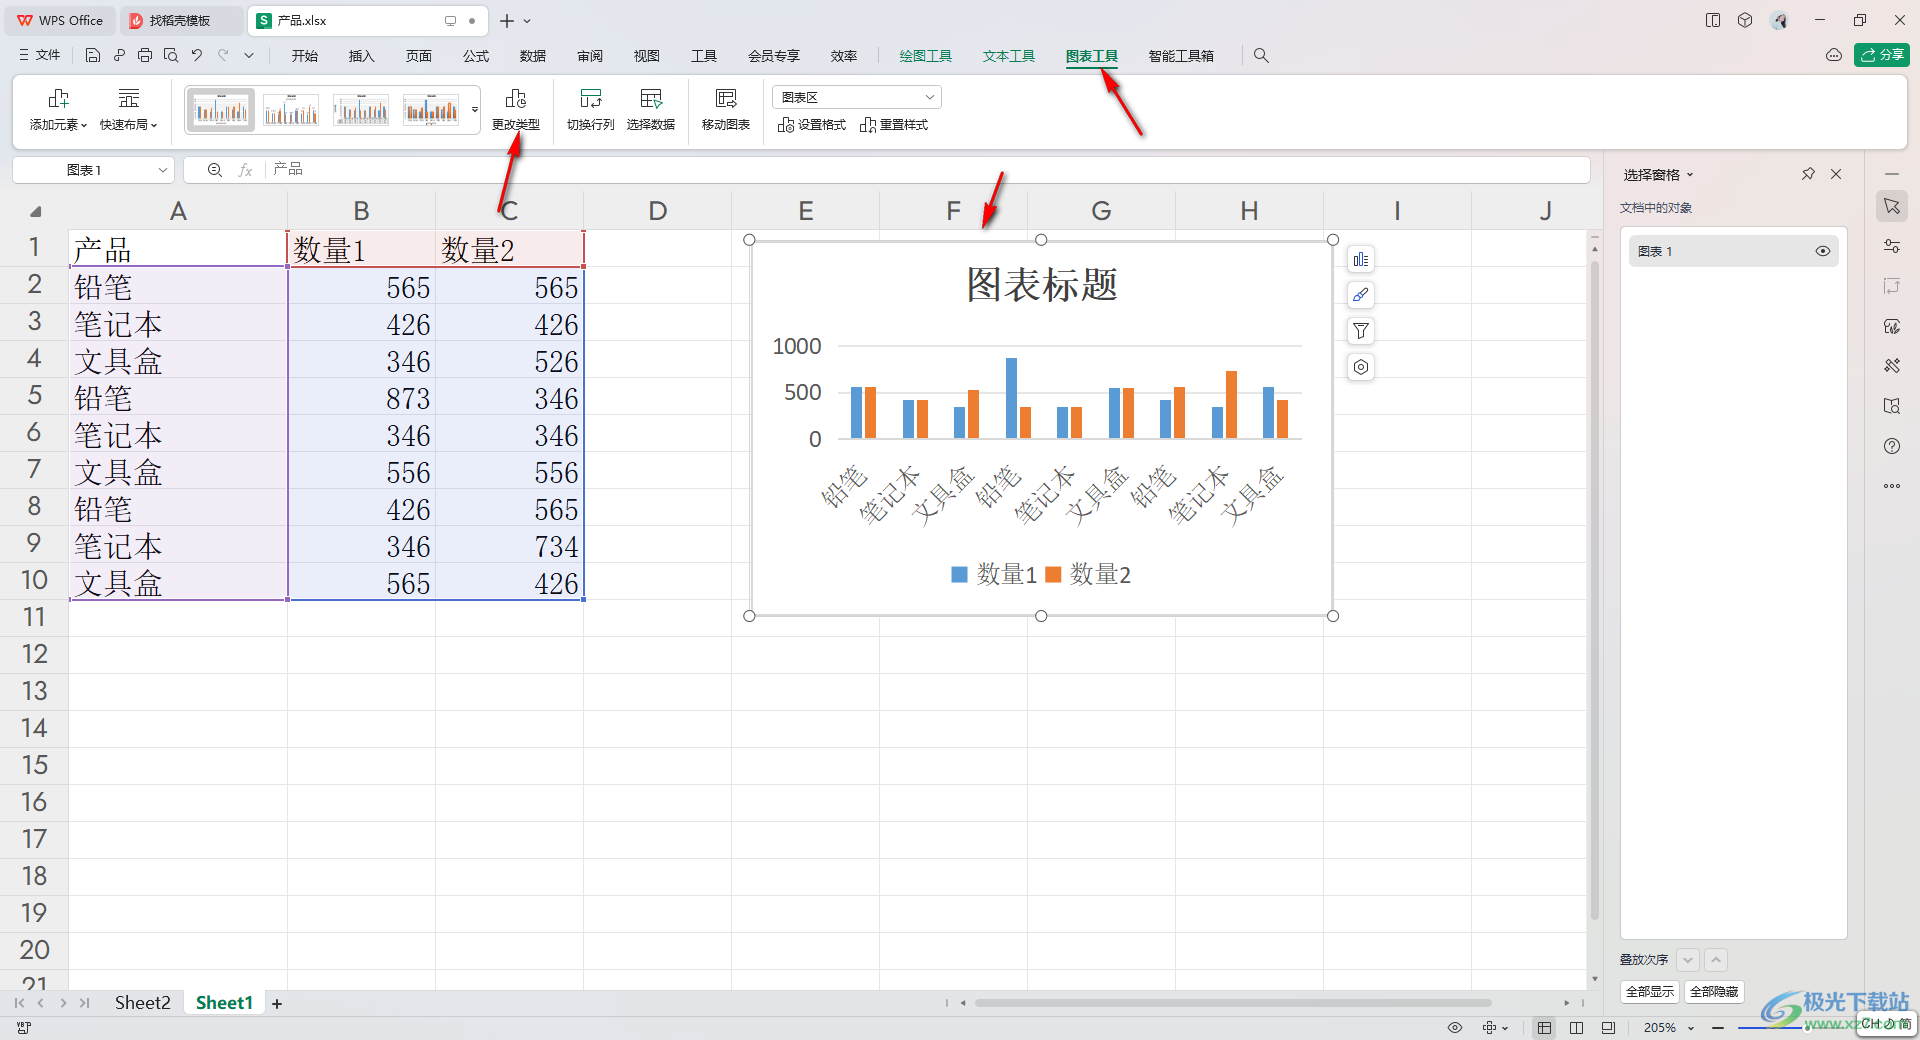Switch to 绘图工具 tab
Screen dimensions: 1920x1040
[925, 56]
